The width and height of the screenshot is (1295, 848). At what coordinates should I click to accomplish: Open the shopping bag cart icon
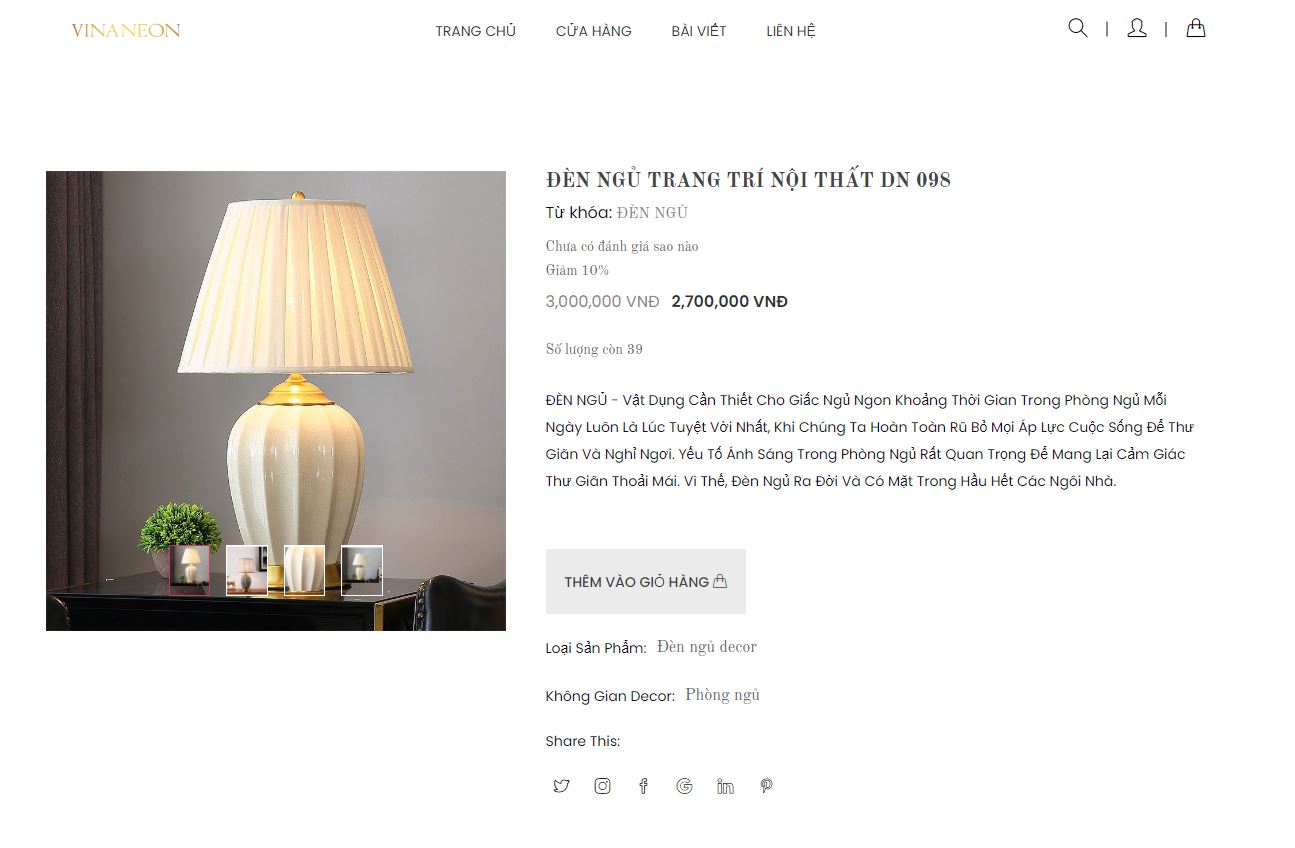click(1195, 28)
